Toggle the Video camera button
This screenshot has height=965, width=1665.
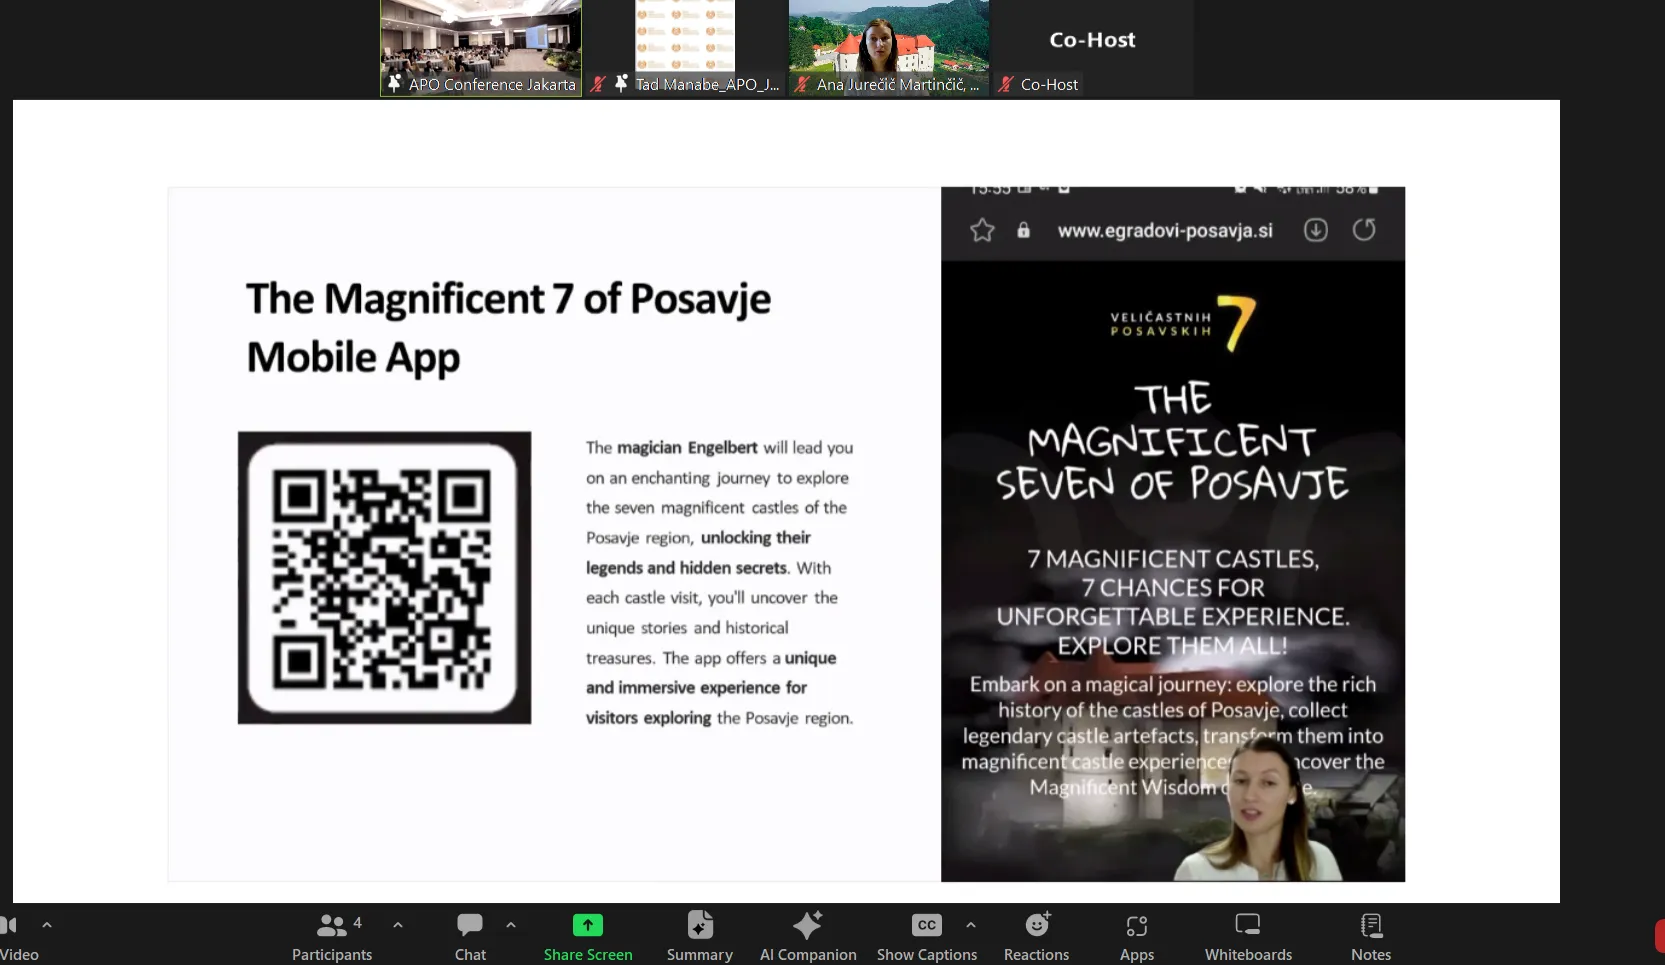pyautogui.click(x=12, y=936)
